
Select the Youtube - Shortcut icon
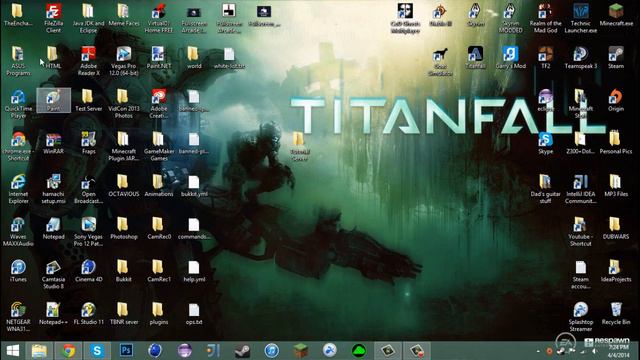tap(581, 232)
